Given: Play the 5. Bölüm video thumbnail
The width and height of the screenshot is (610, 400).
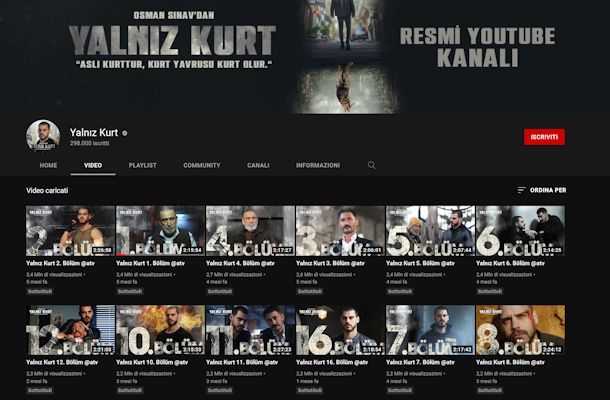Looking at the screenshot, I should pos(430,231).
